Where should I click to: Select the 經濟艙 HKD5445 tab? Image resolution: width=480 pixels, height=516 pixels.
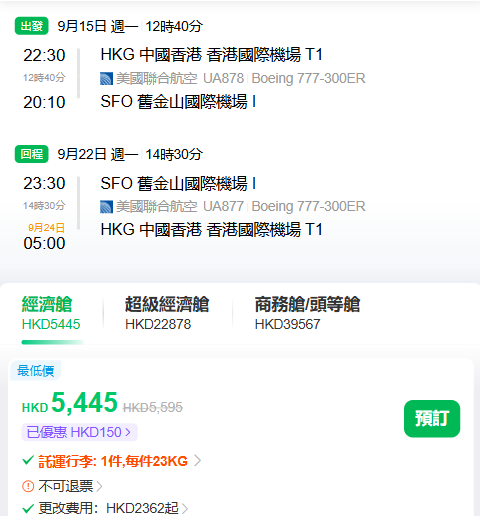pyautogui.click(x=51, y=313)
